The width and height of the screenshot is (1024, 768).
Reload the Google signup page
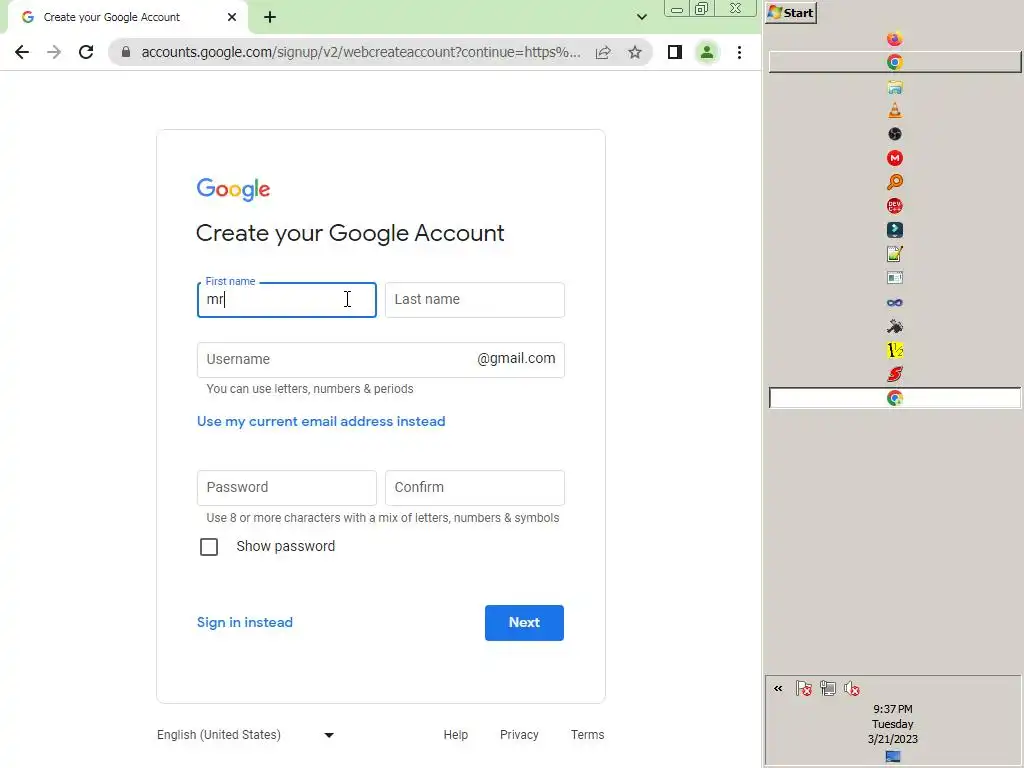coord(86,52)
